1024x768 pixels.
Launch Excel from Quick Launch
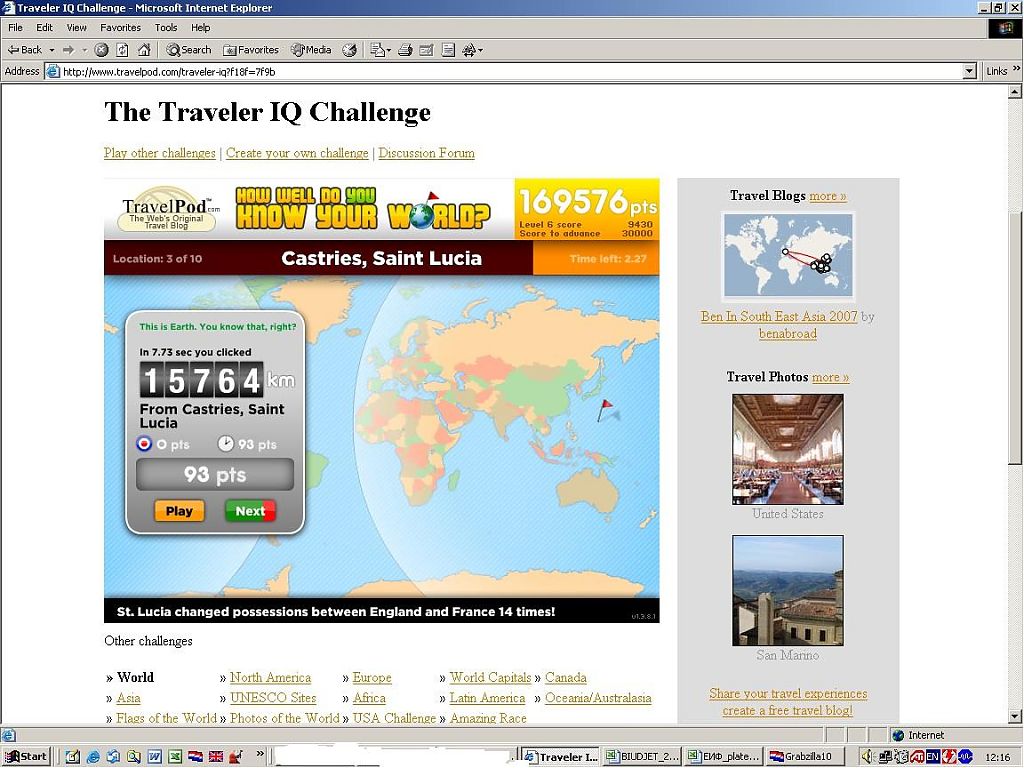click(174, 757)
